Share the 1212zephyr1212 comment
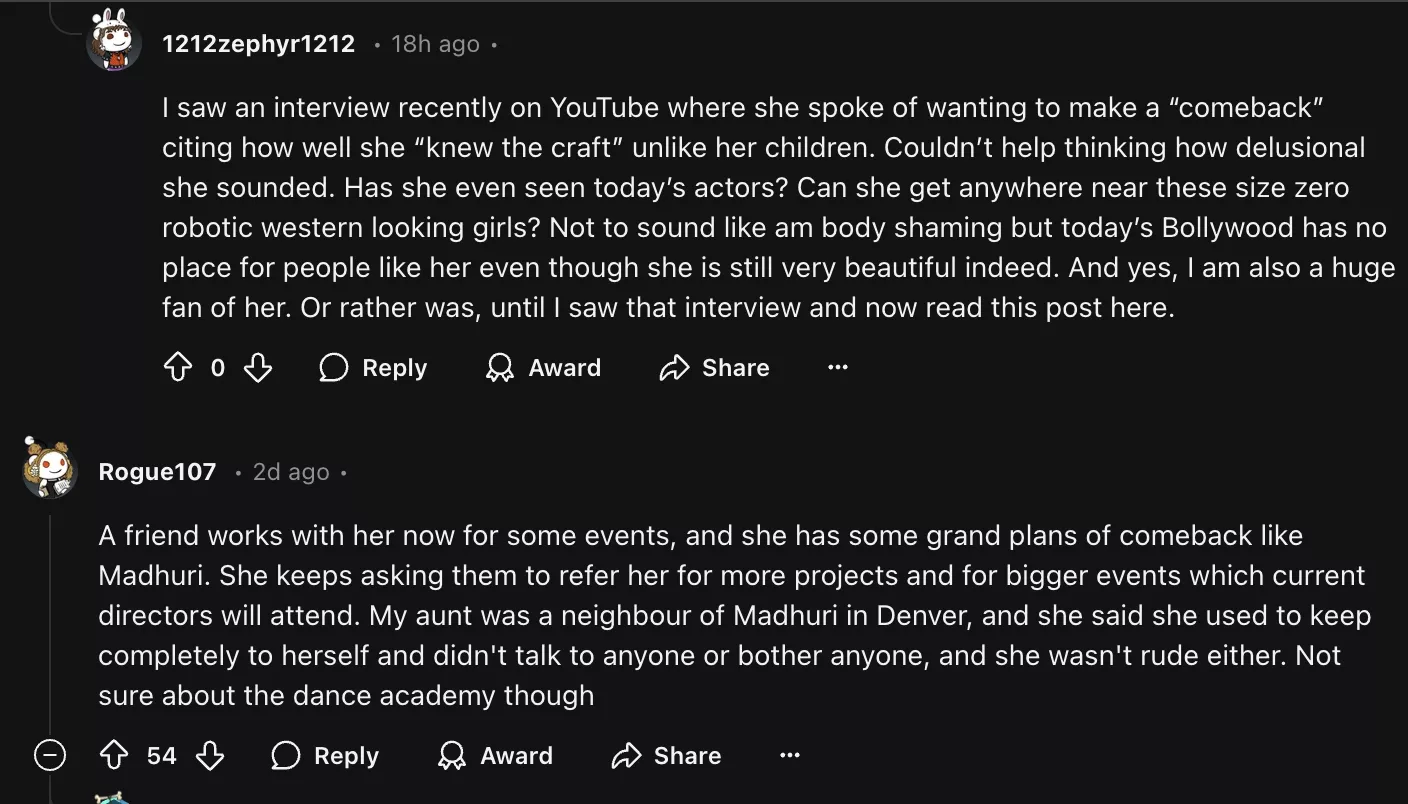 click(x=714, y=368)
